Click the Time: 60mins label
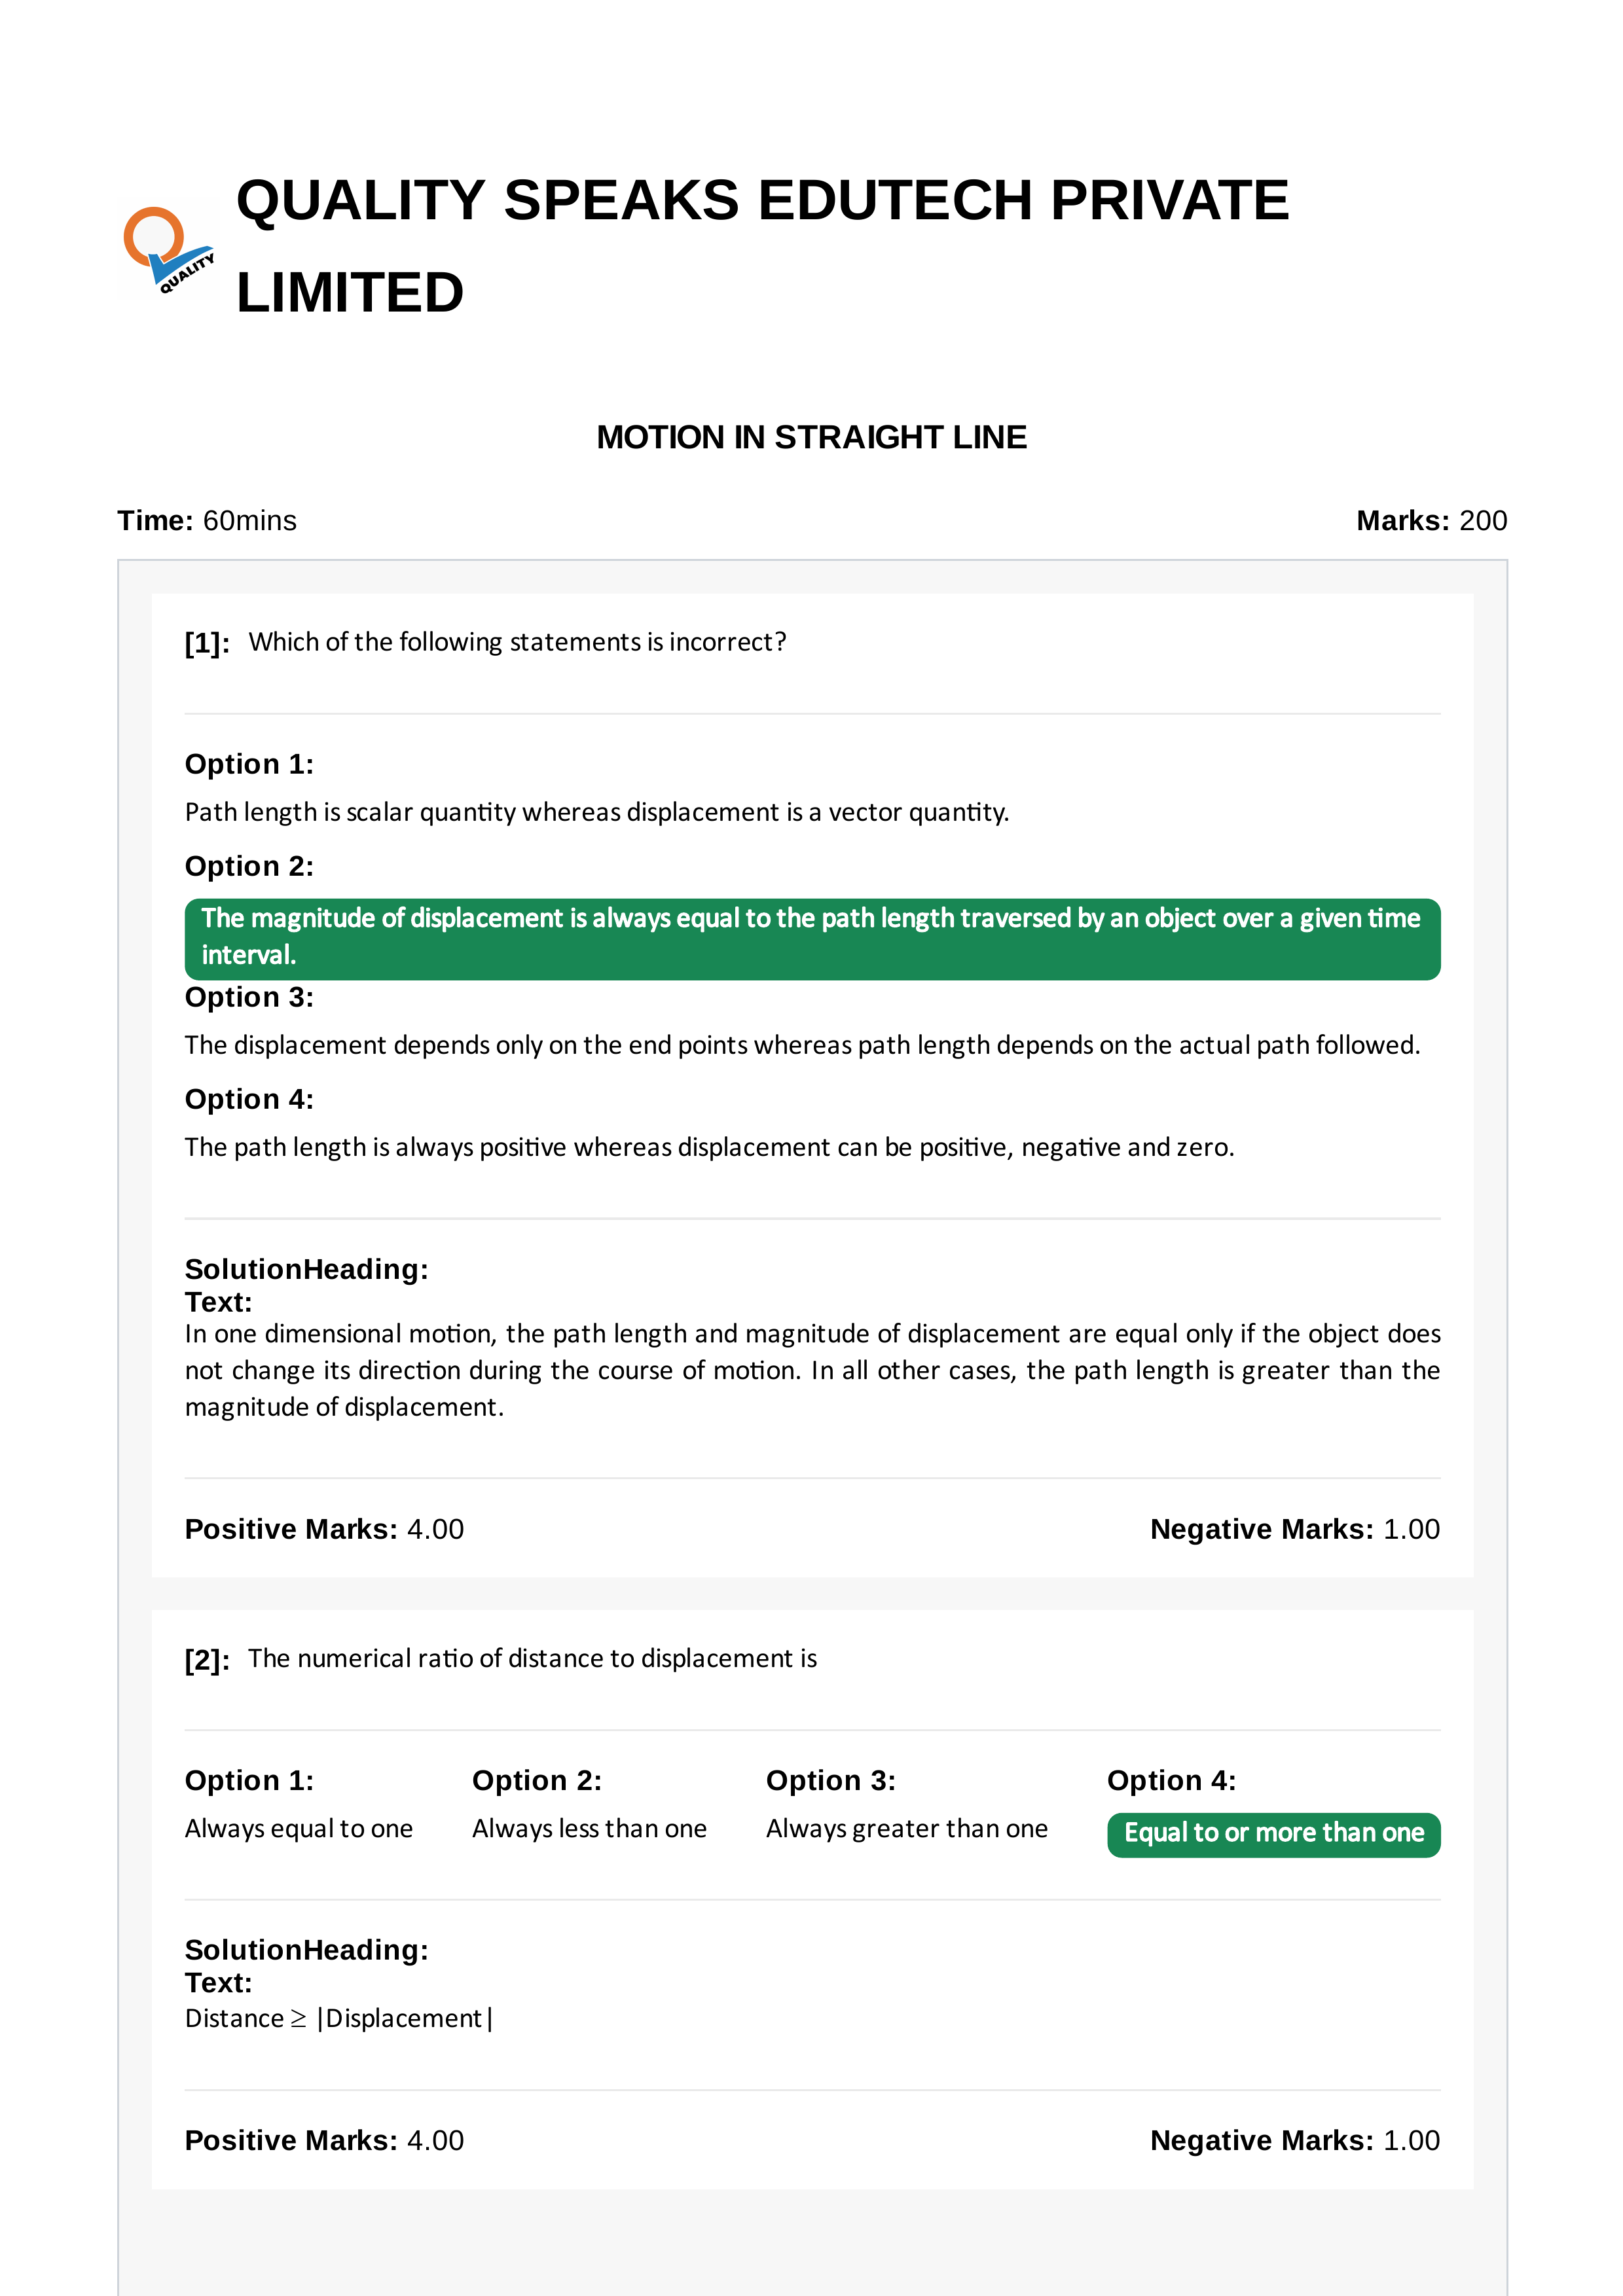The image size is (1623, 2296). pos(207,521)
